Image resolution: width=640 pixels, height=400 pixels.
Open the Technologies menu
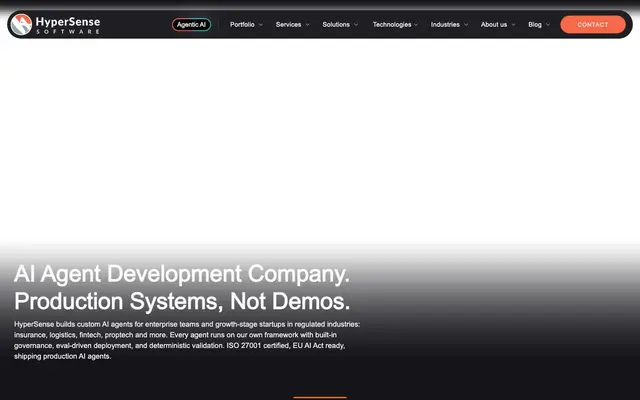coord(392,24)
